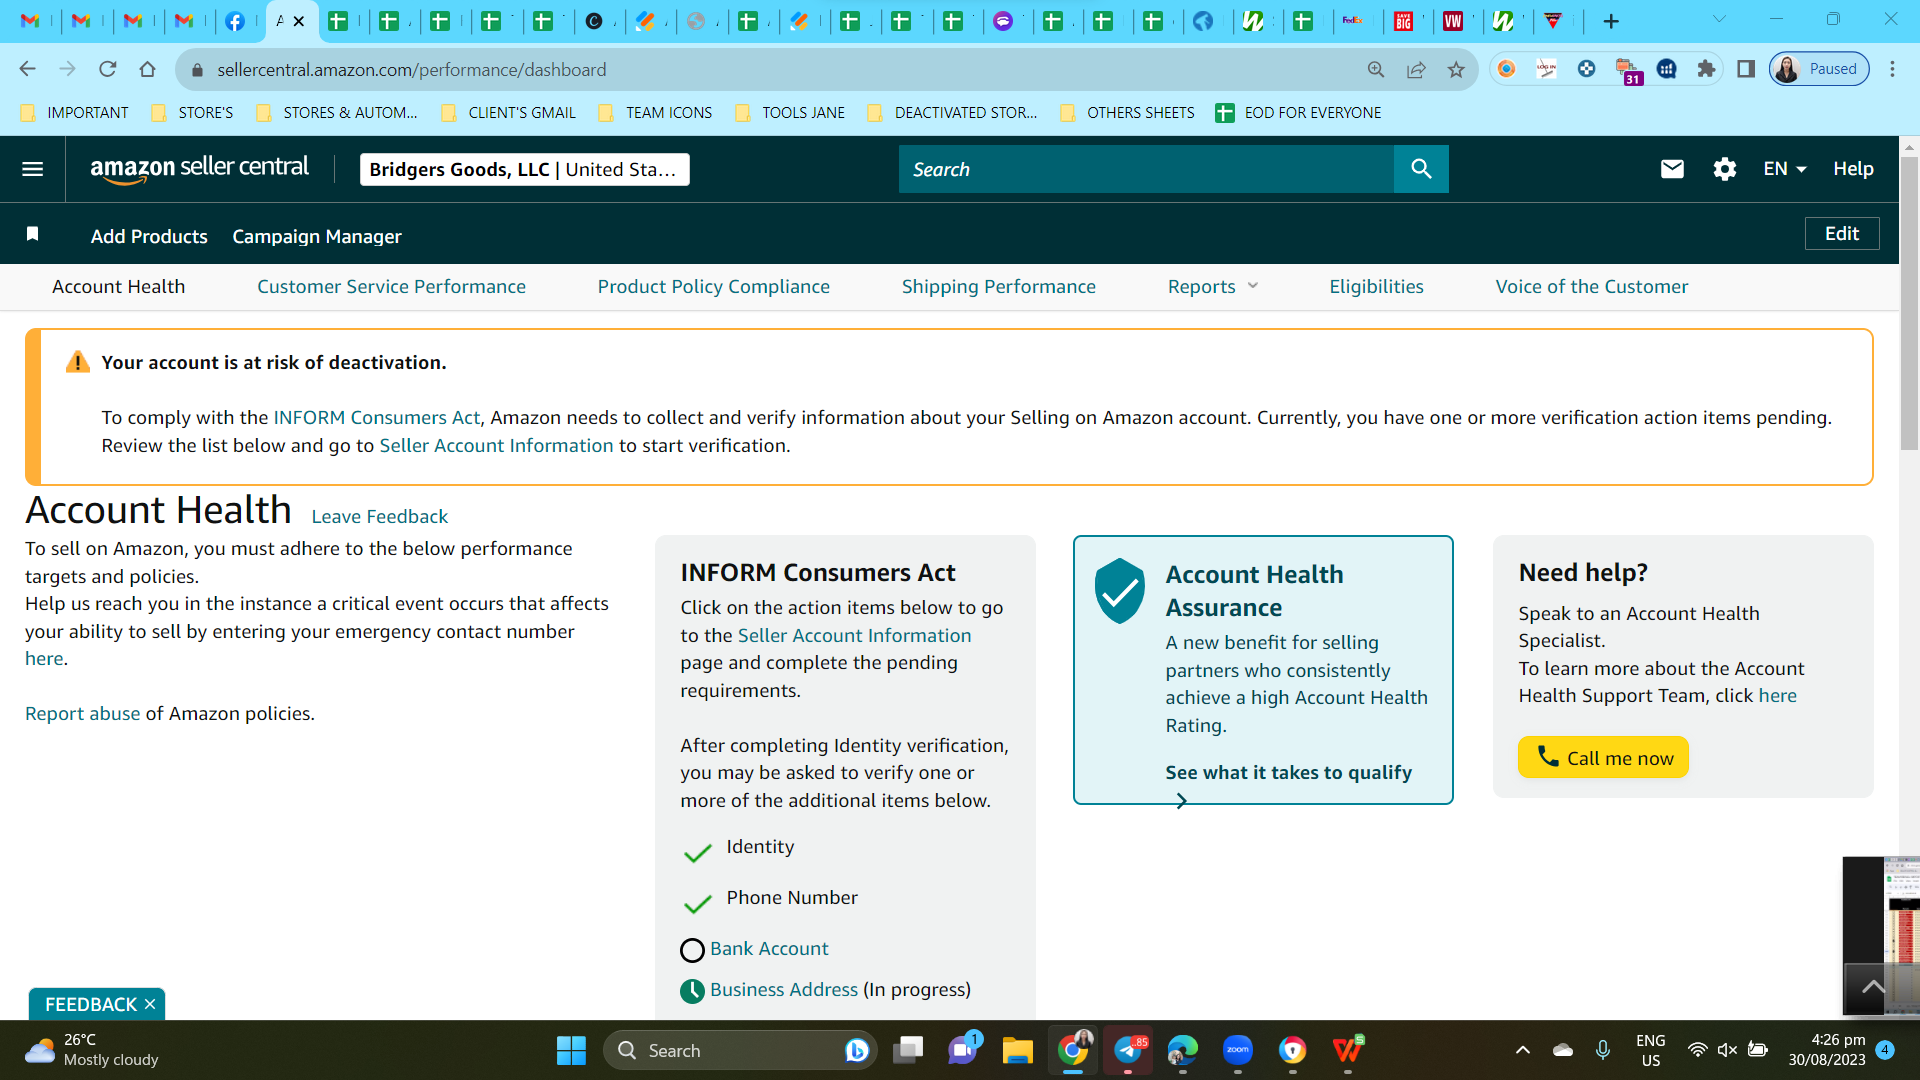Click the share page icon in address bar

1416,69
